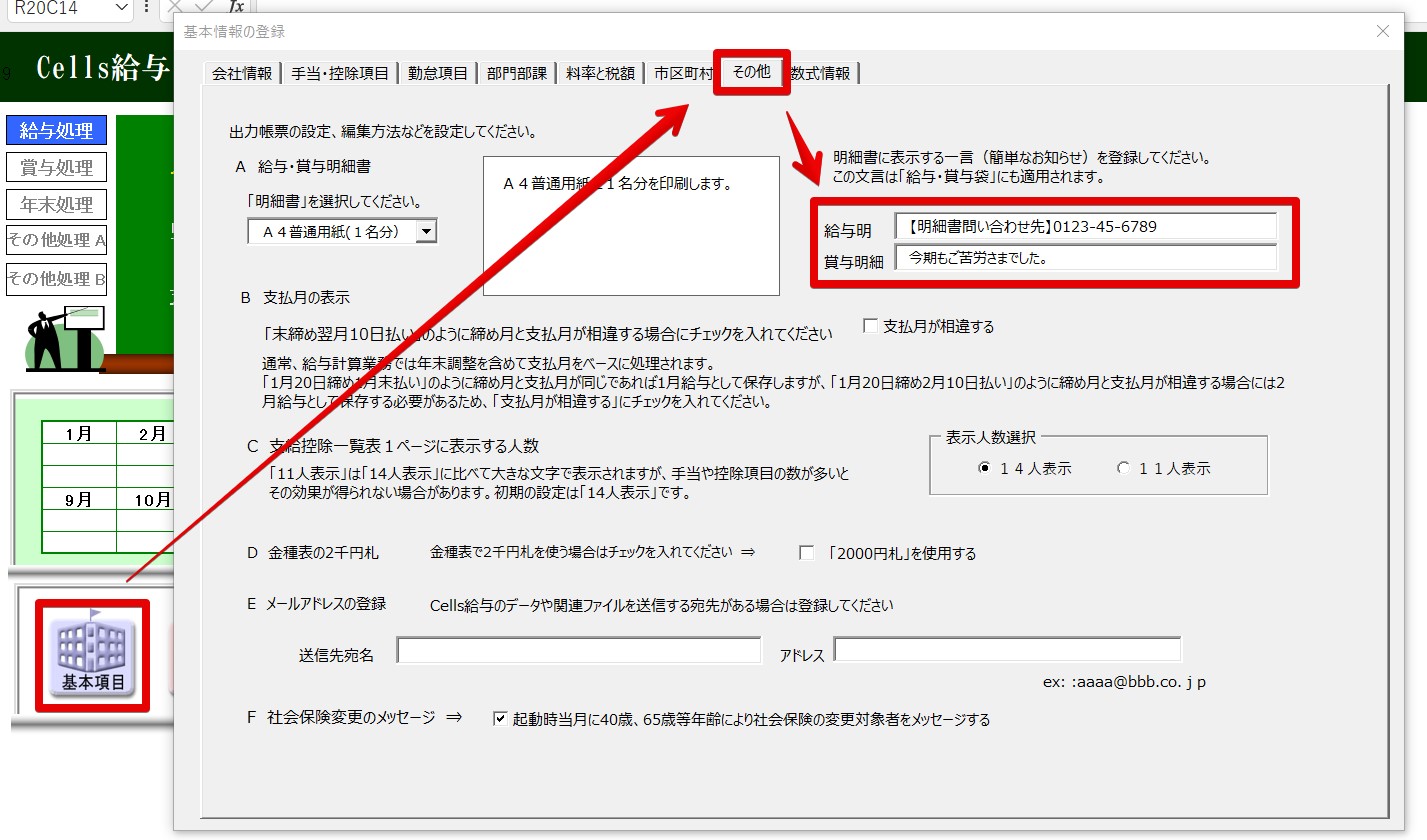
Task: Open 年末処理 in the side menu
Action: pyautogui.click(x=56, y=204)
